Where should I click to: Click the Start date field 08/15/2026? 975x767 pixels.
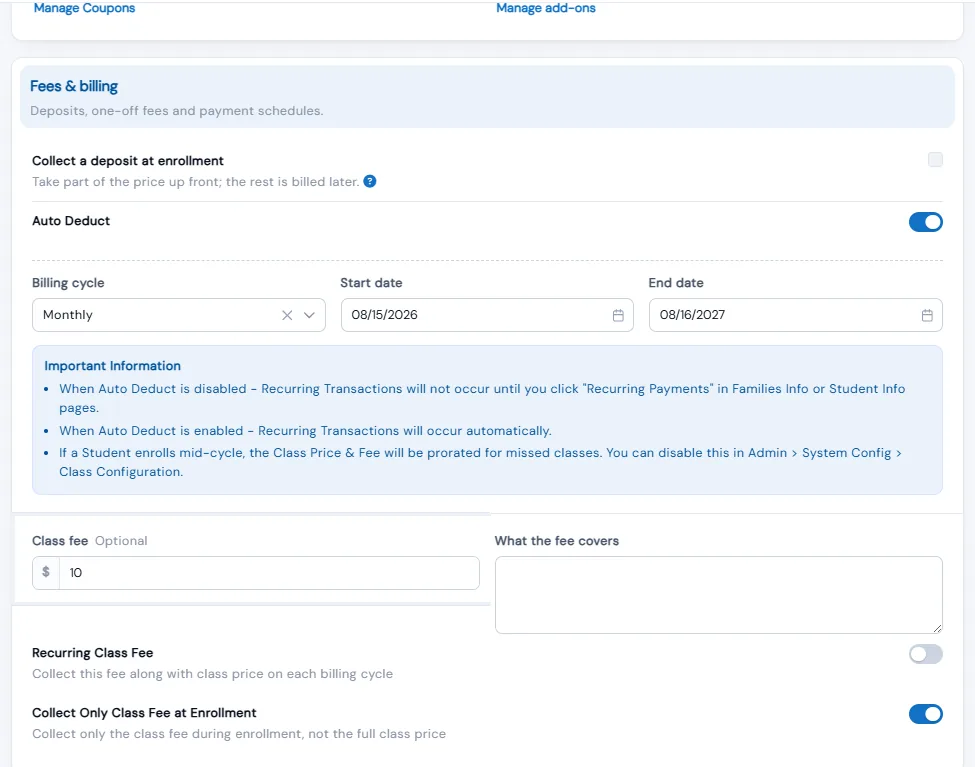click(x=487, y=315)
